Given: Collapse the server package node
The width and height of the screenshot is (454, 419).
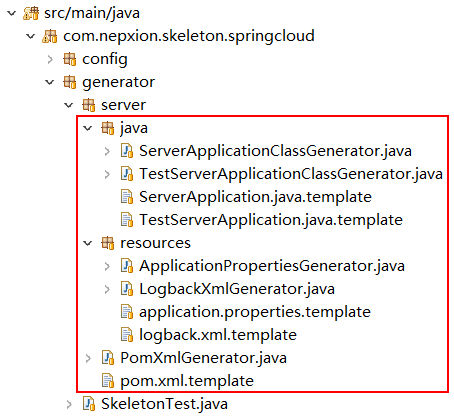Looking at the screenshot, I should pos(69,105).
